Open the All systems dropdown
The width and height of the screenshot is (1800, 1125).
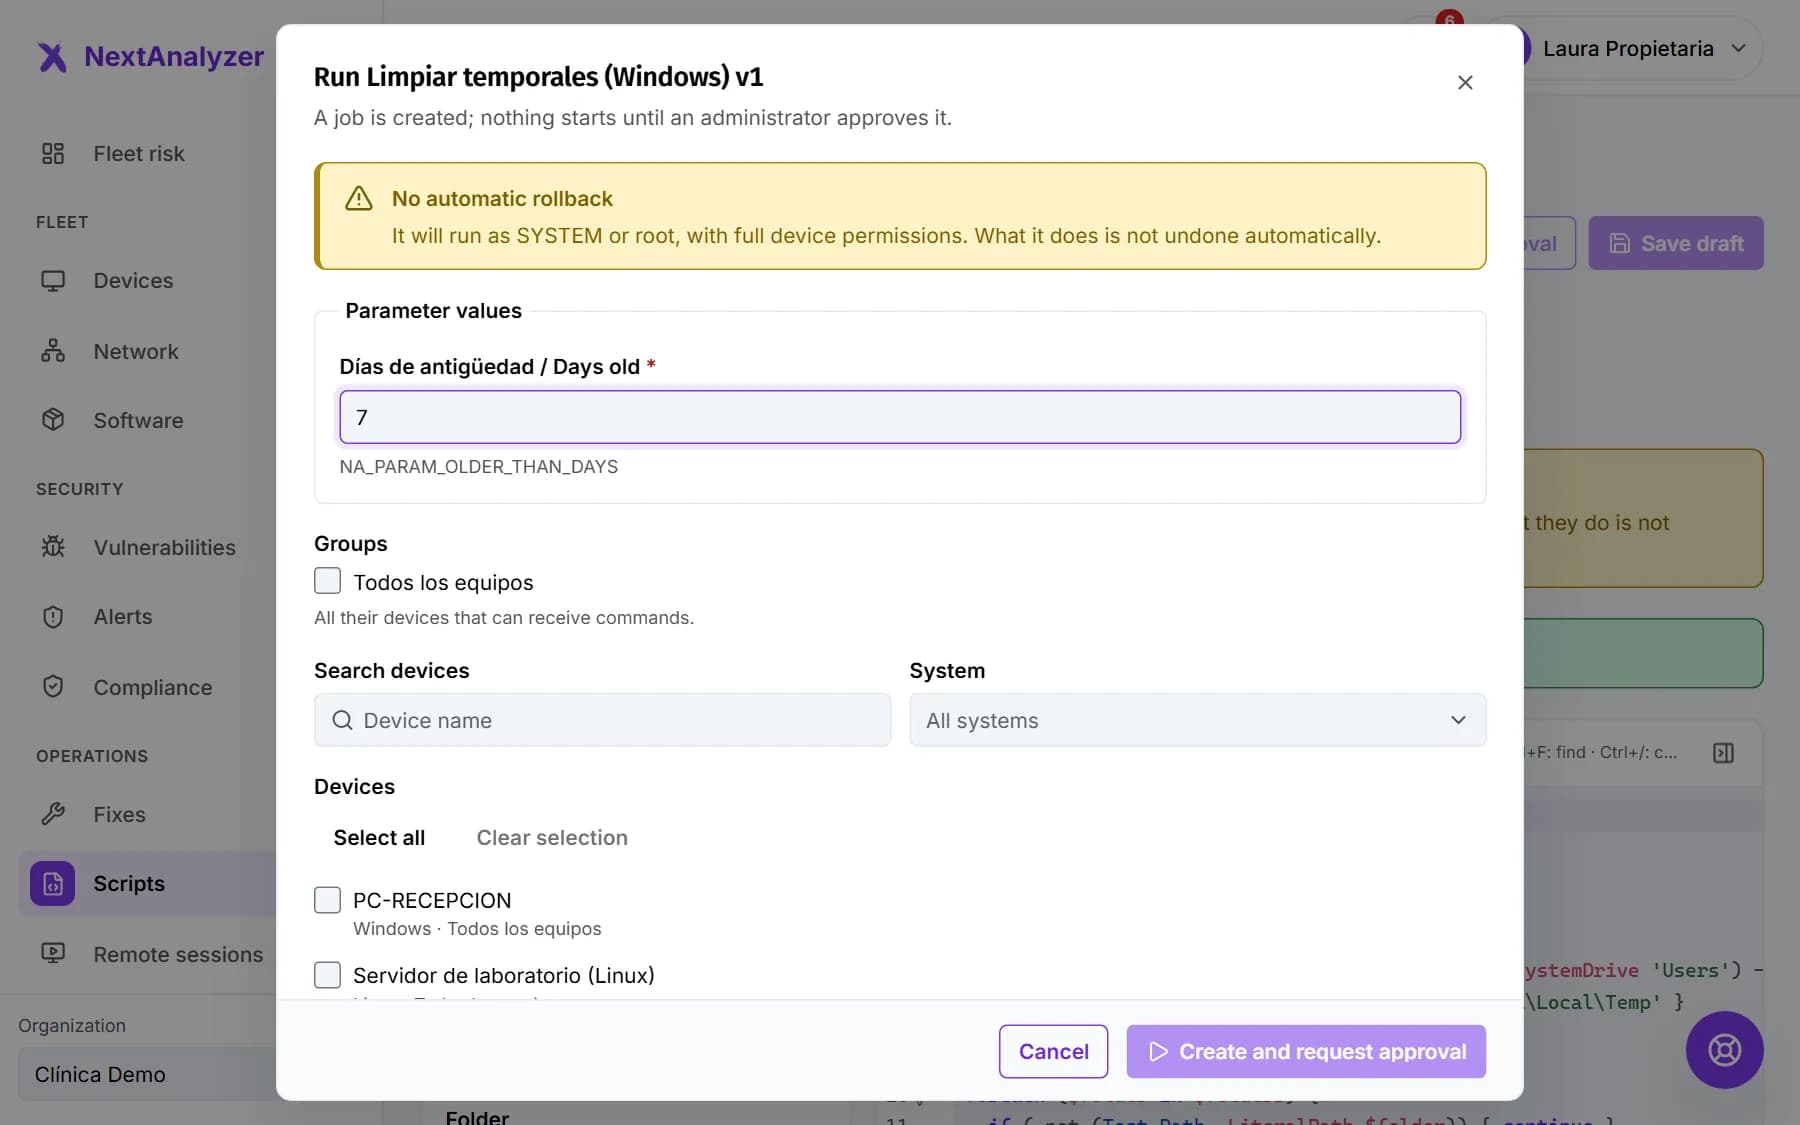tap(1197, 720)
